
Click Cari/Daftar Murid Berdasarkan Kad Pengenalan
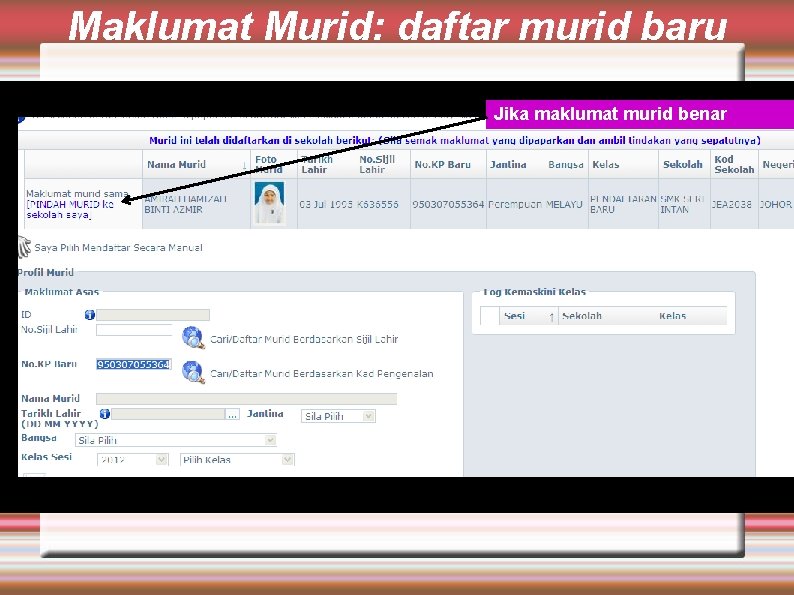click(x=322, y=374)
